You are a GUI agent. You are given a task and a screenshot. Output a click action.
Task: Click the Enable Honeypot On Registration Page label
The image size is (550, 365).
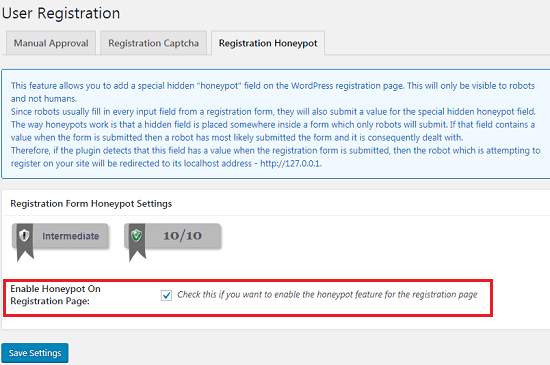tap(55, 295)
